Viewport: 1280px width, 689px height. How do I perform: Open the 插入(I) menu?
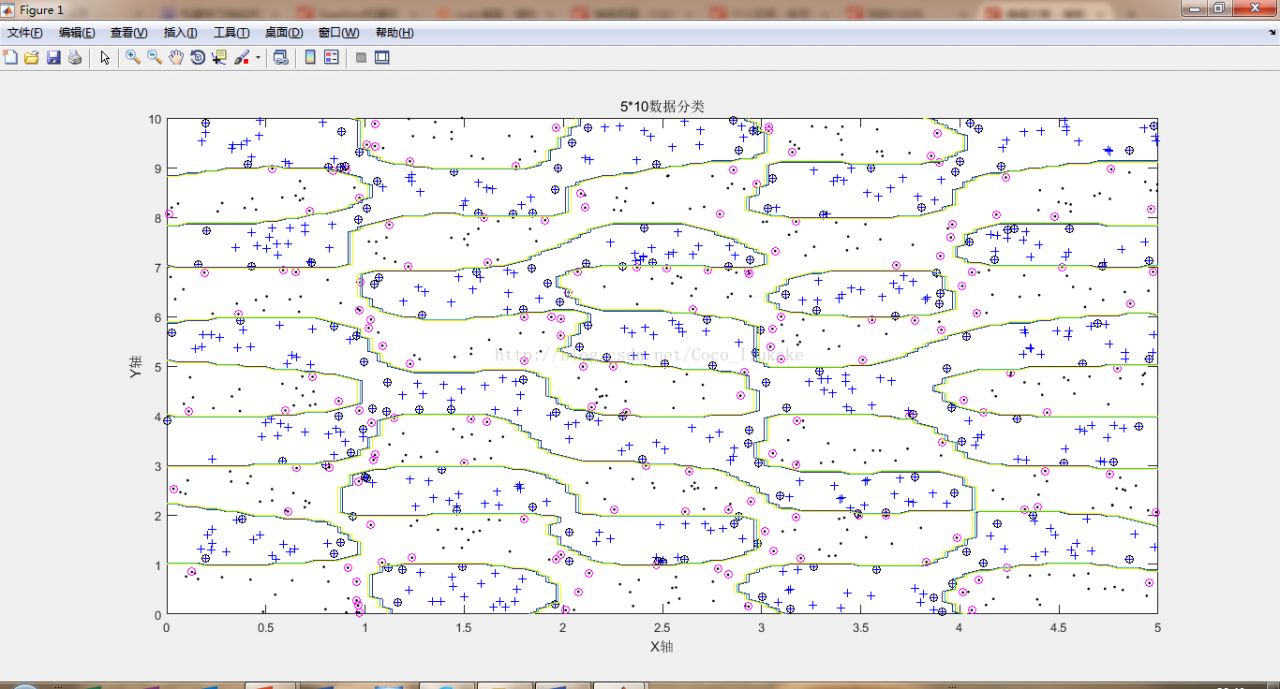tap(180, 33)
